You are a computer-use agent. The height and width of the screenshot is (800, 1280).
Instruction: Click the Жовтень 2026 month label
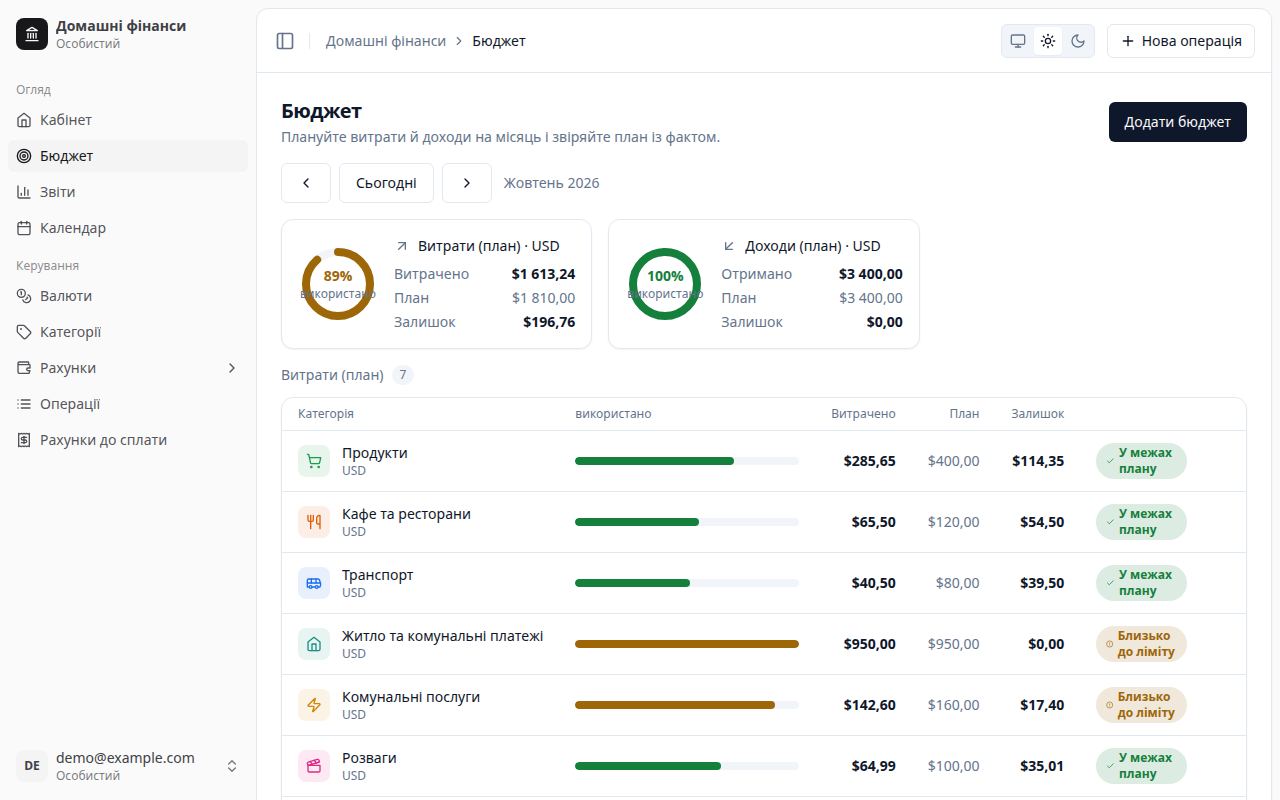point(552,183)
